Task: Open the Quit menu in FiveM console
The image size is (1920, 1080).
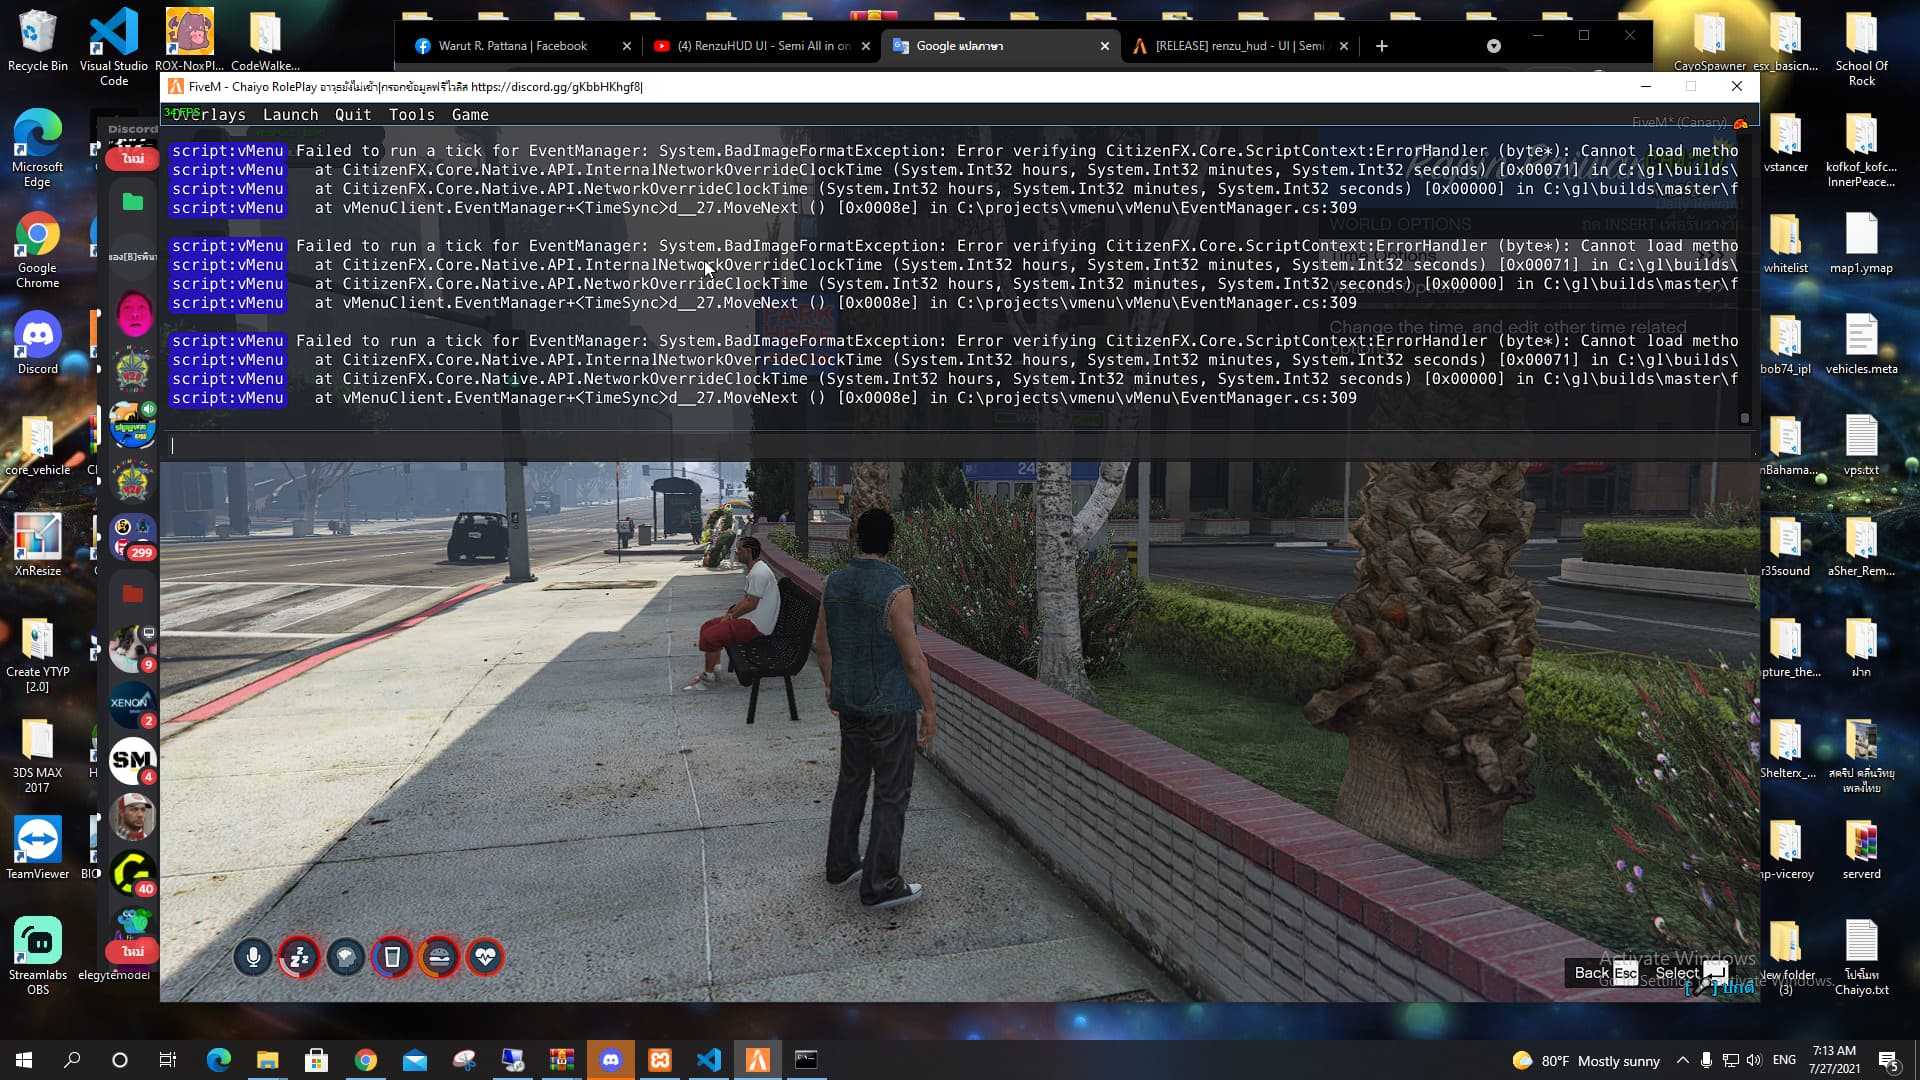Action: click(x=353, y=115)
